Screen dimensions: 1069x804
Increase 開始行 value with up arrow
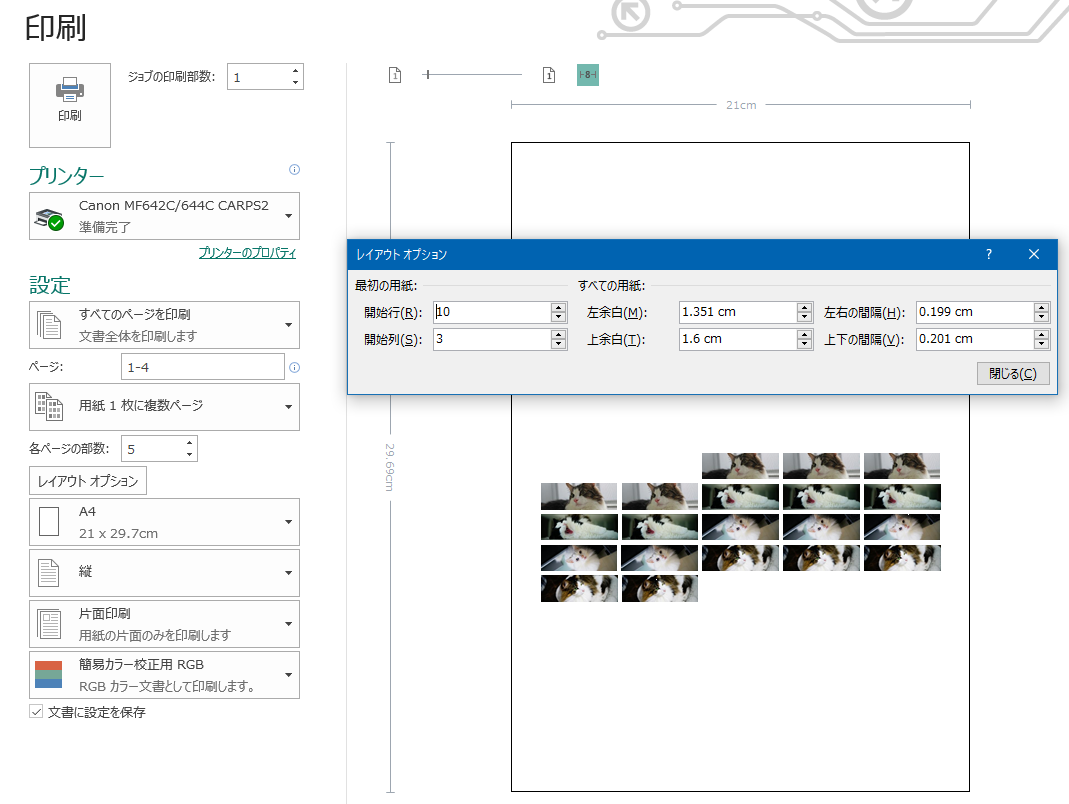[558, 308]
